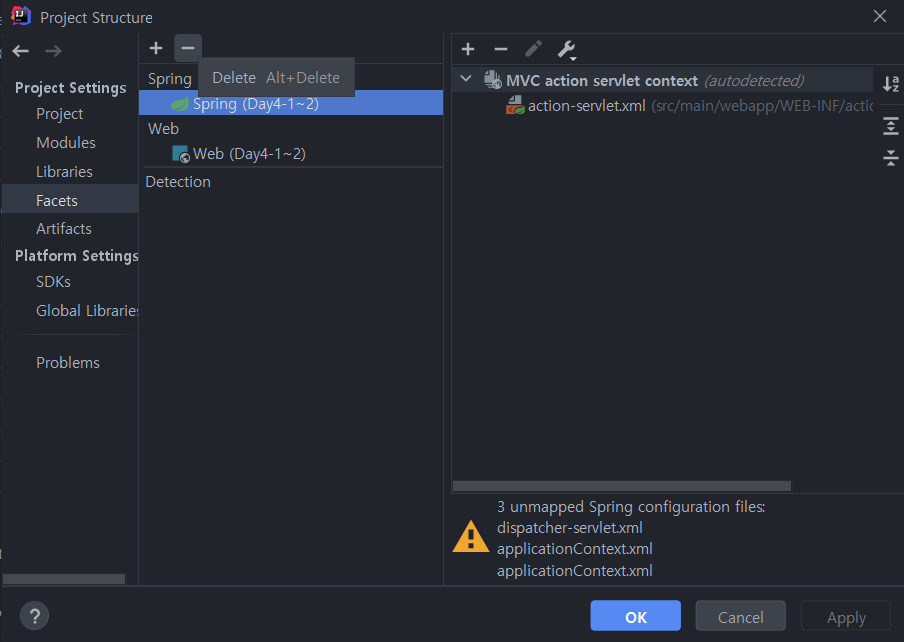The height and width of the screenshot is (642, 904).
Task: Click dispatcher-servlet.xml in unmapped files list
Action: click(x=570, y=528)
